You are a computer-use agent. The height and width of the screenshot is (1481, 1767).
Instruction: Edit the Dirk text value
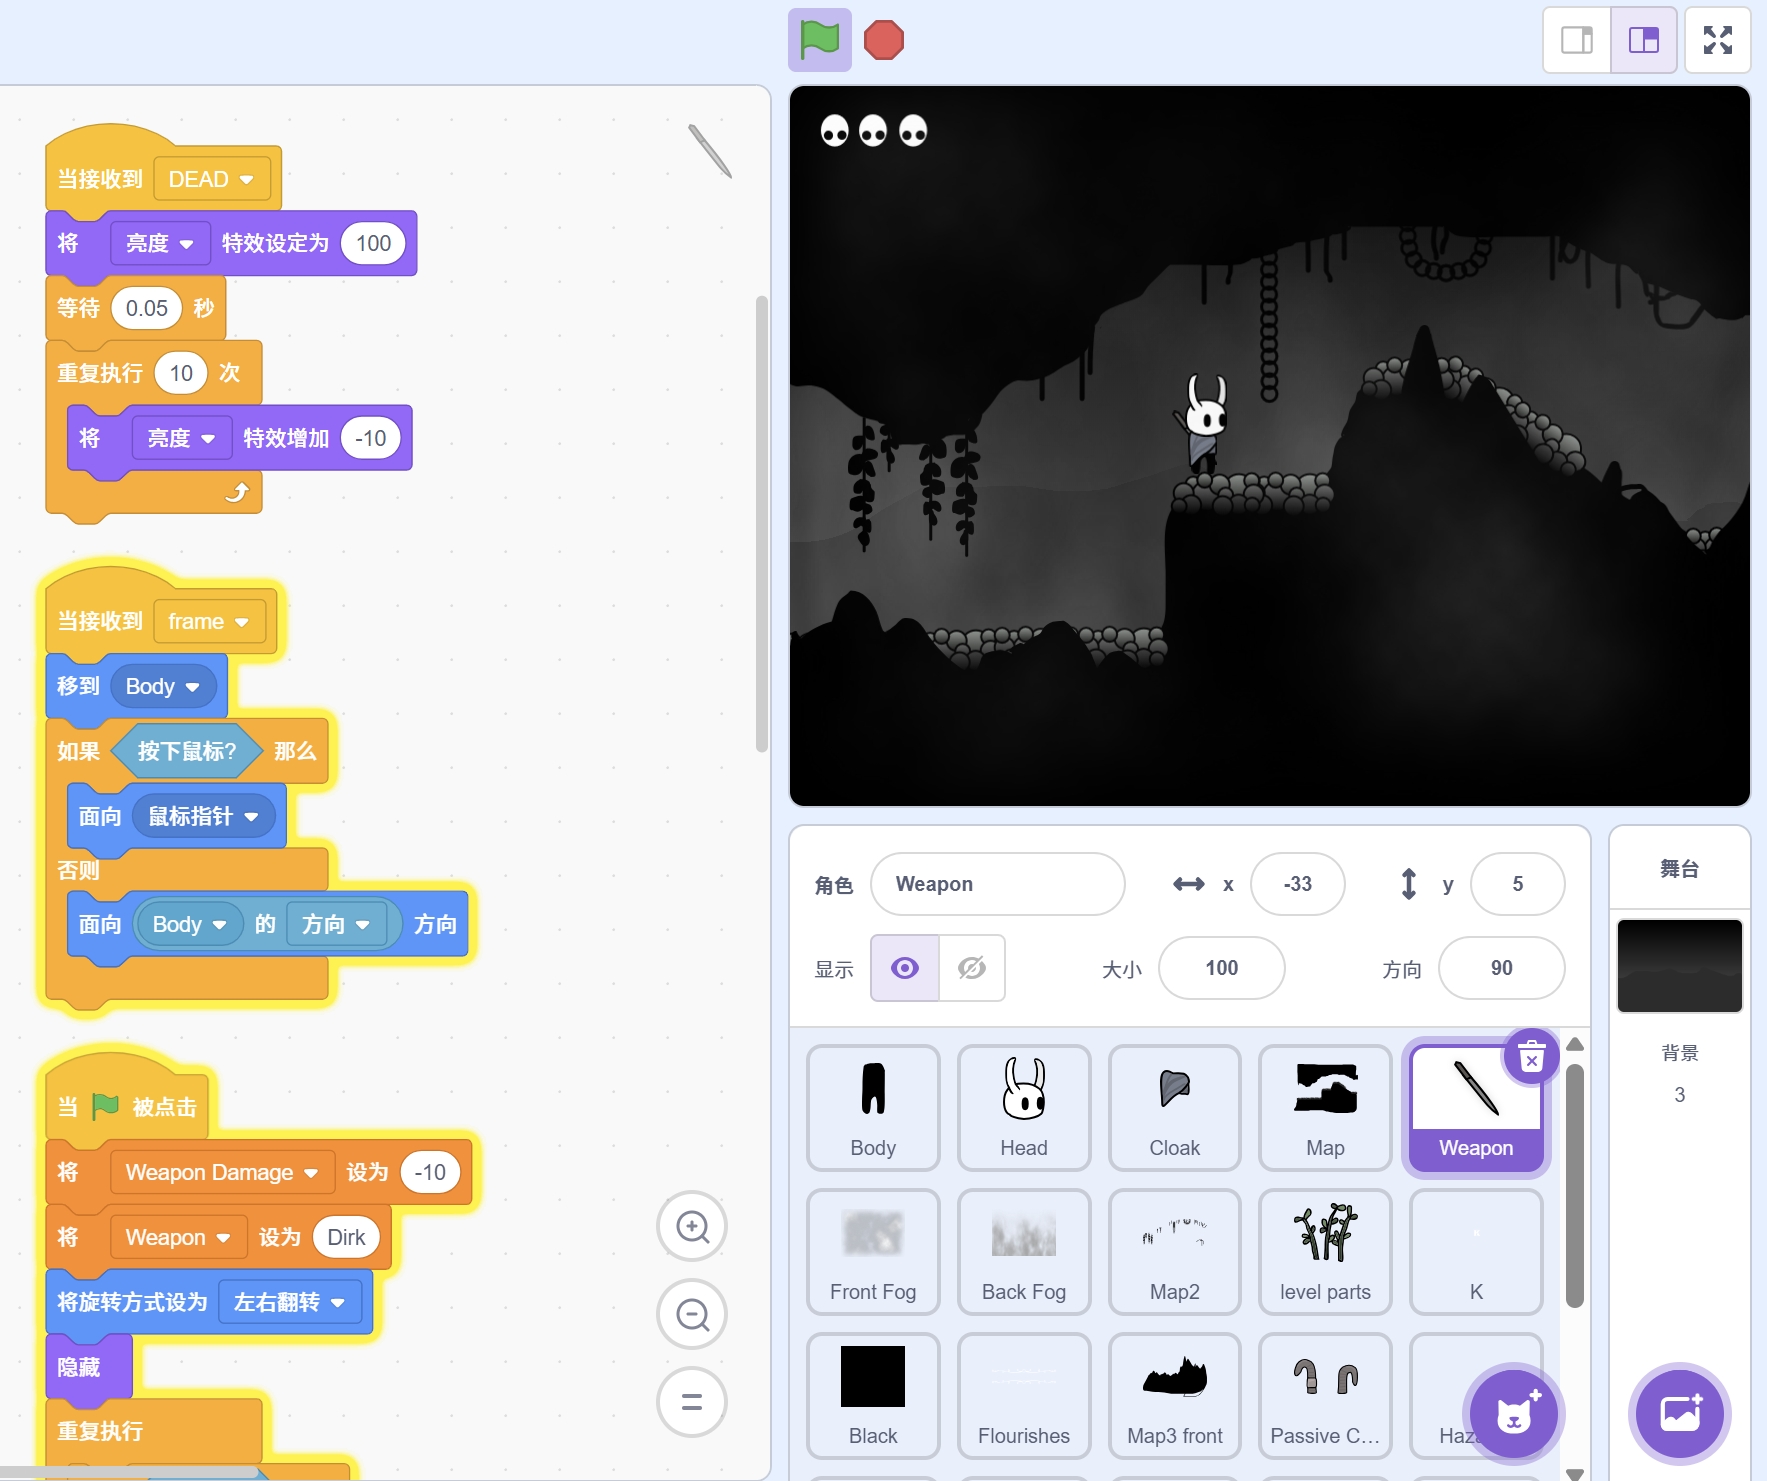pyautogui.click(x=346, y=1237)
